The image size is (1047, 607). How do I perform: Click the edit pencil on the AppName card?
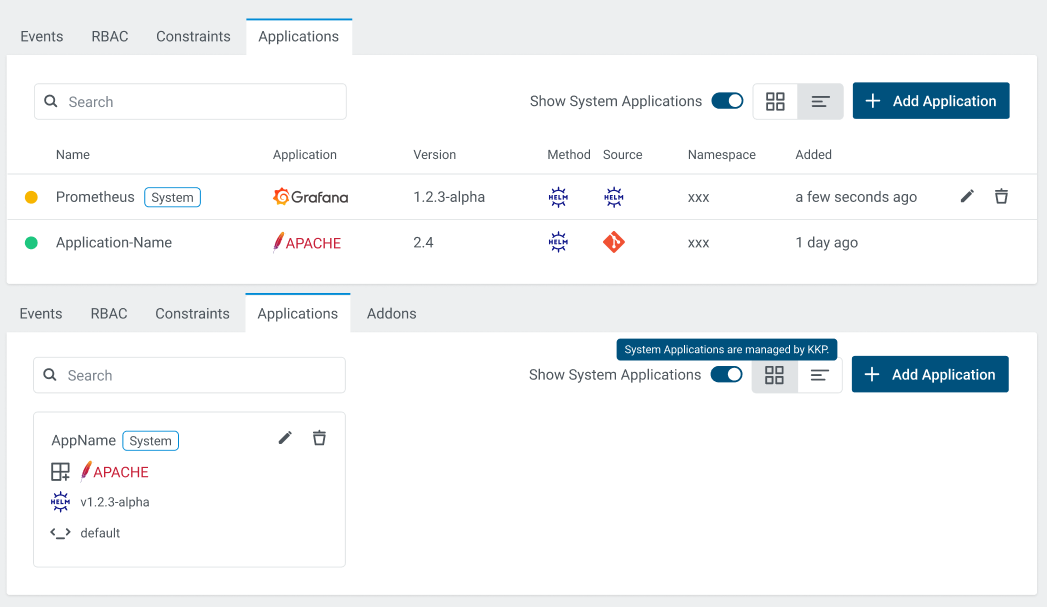point(285,438)
